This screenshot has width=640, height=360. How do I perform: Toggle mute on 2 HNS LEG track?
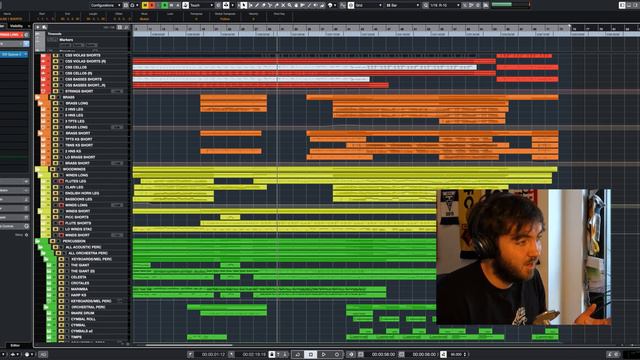pos(56,109)
